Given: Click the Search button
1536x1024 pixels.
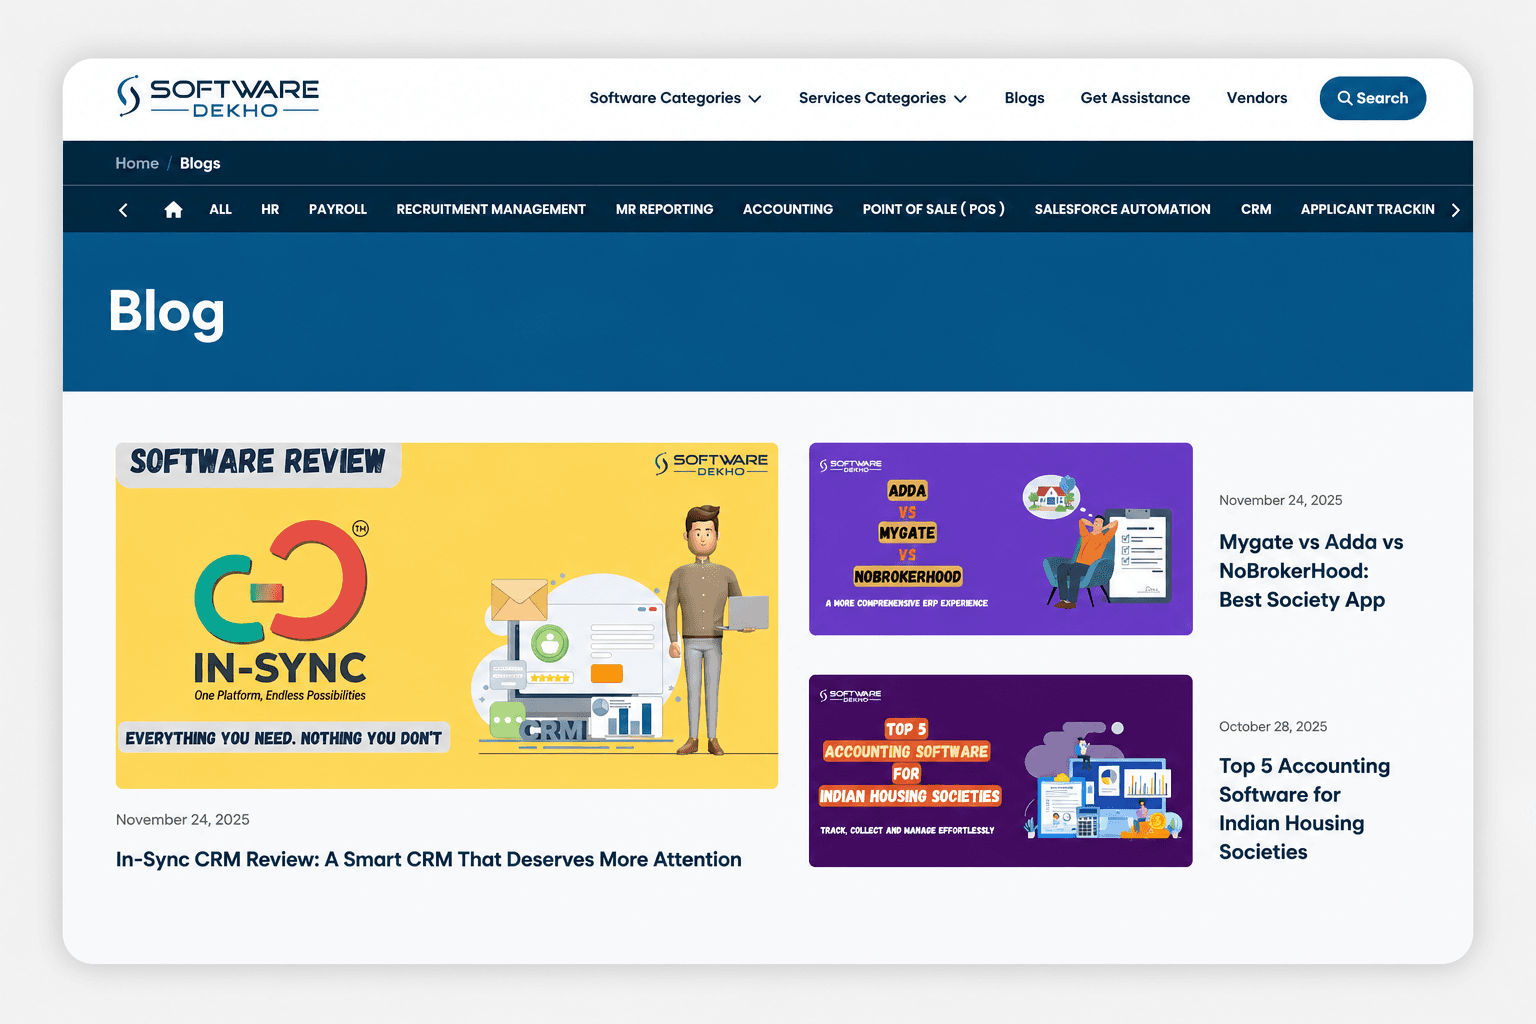Looking at the screenshot, I should (x=1373, y=98).
